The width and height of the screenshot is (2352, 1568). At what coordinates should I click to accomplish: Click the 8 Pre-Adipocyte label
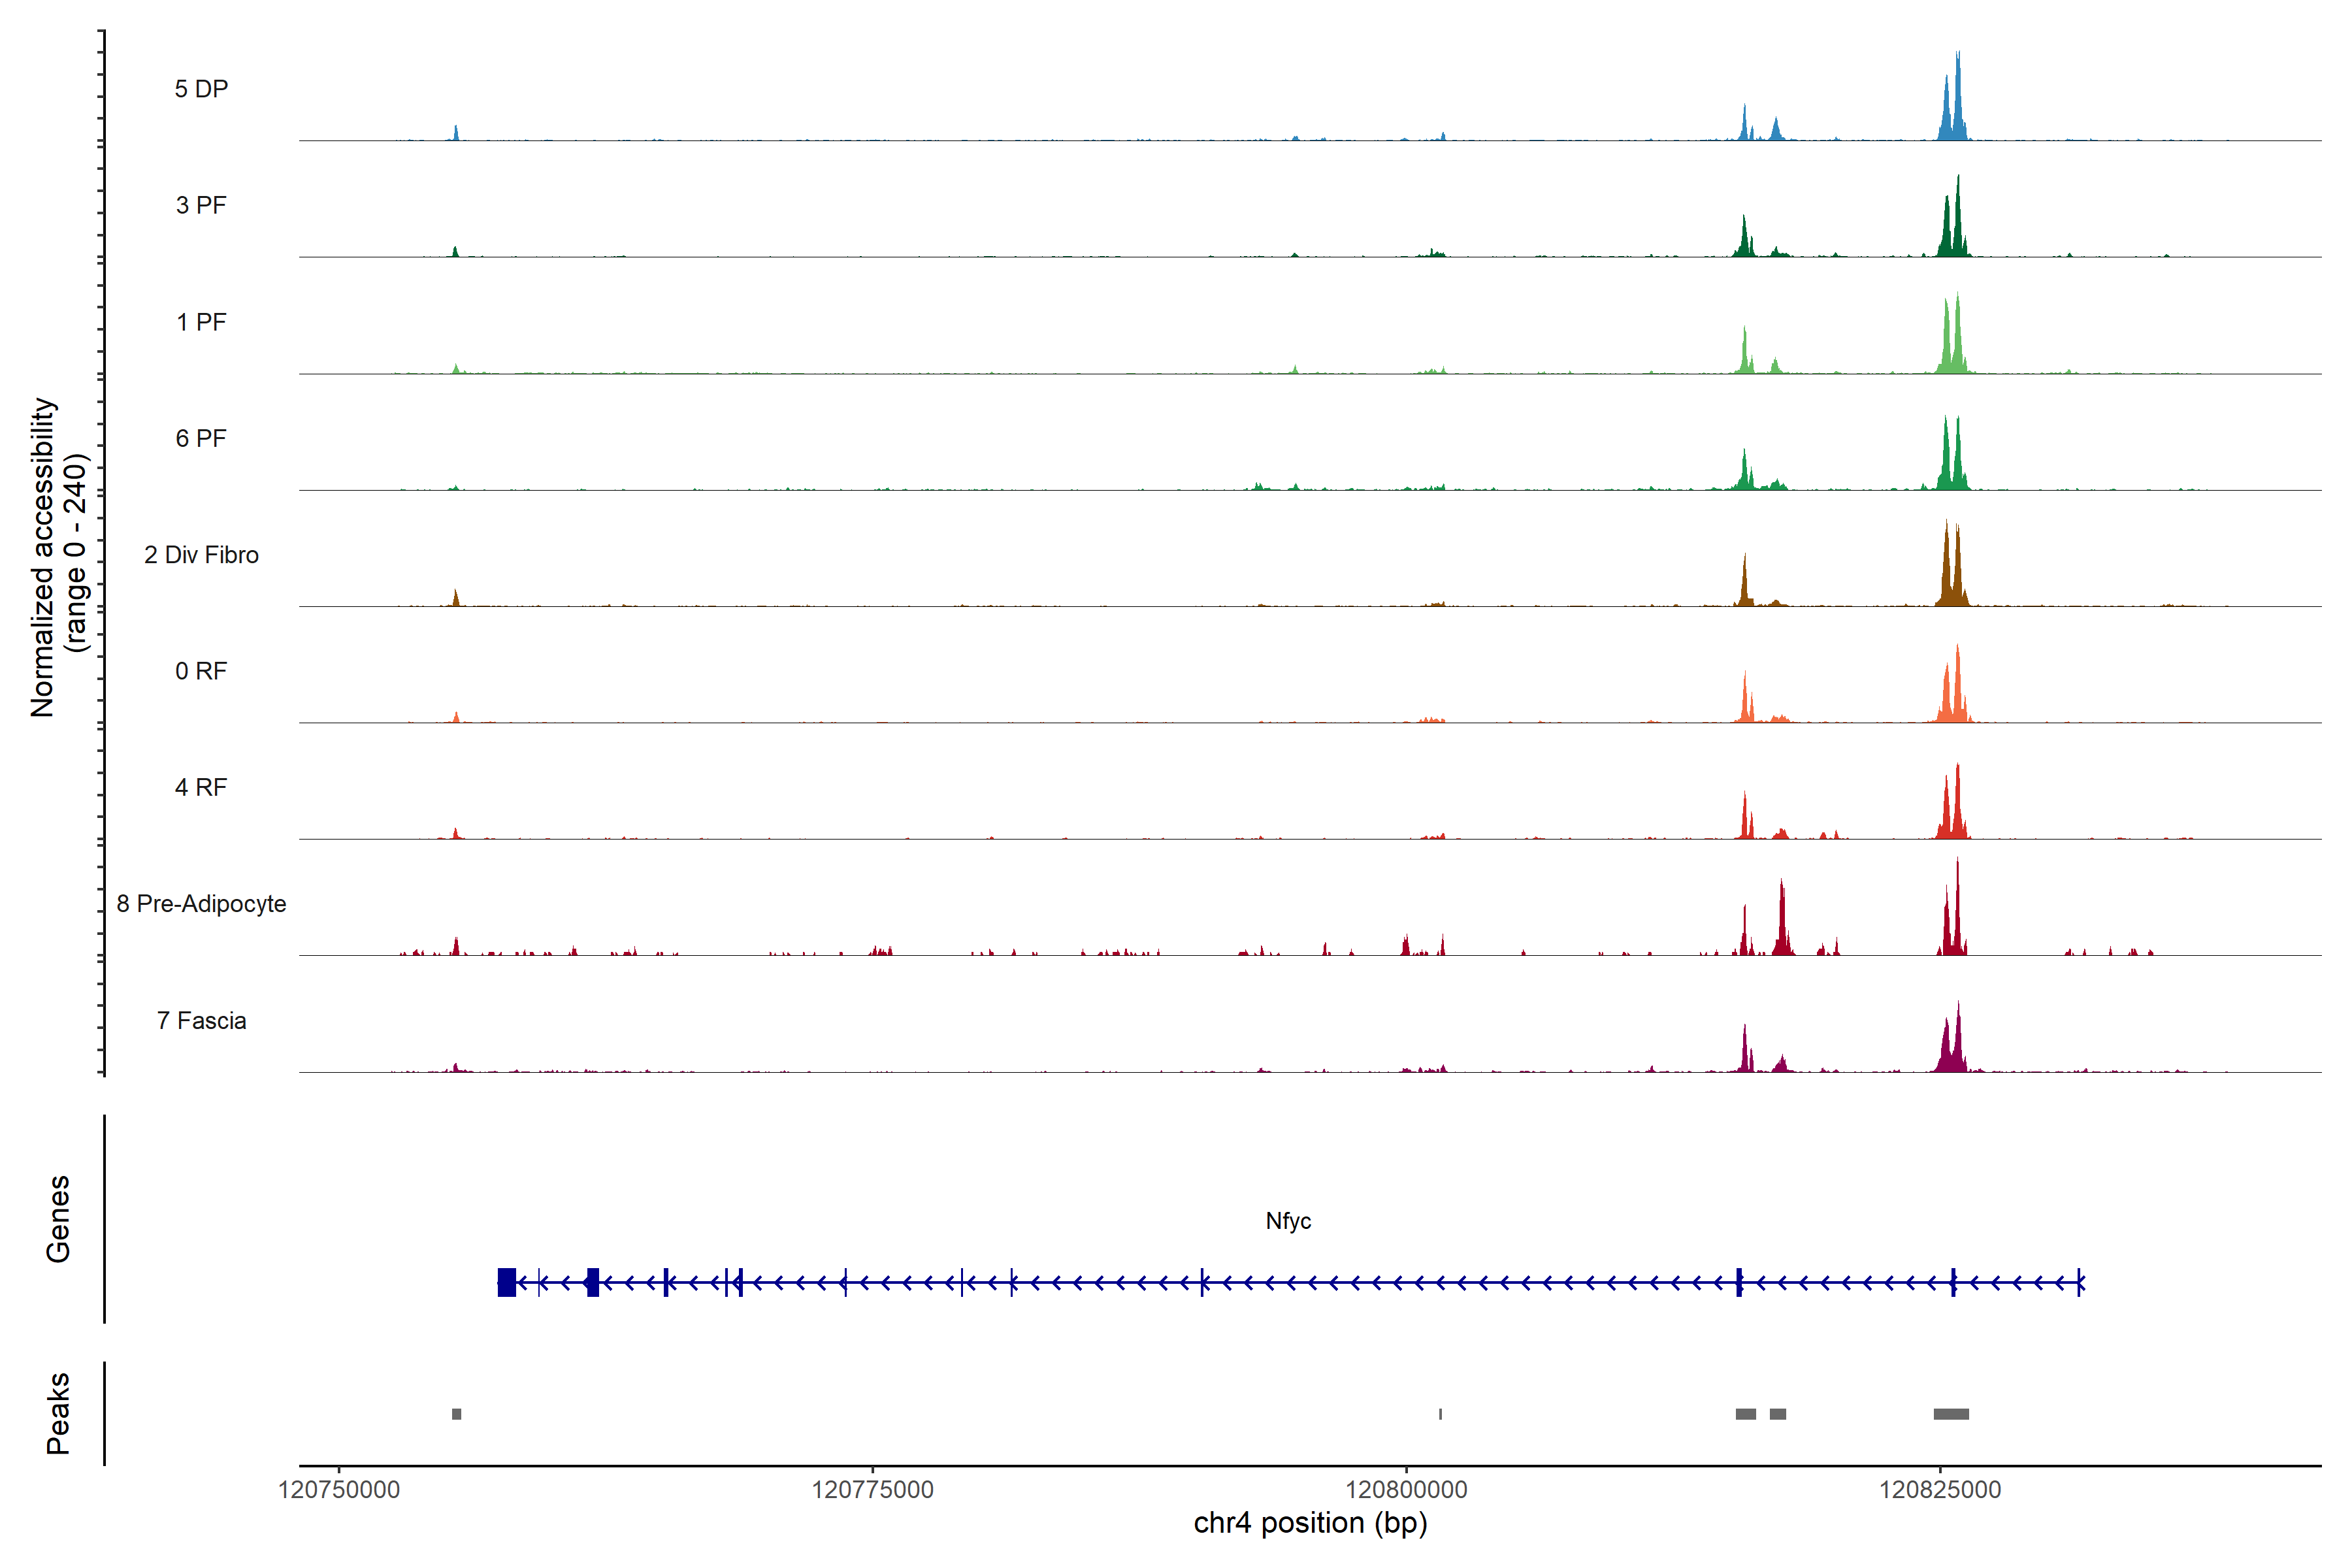201,904
